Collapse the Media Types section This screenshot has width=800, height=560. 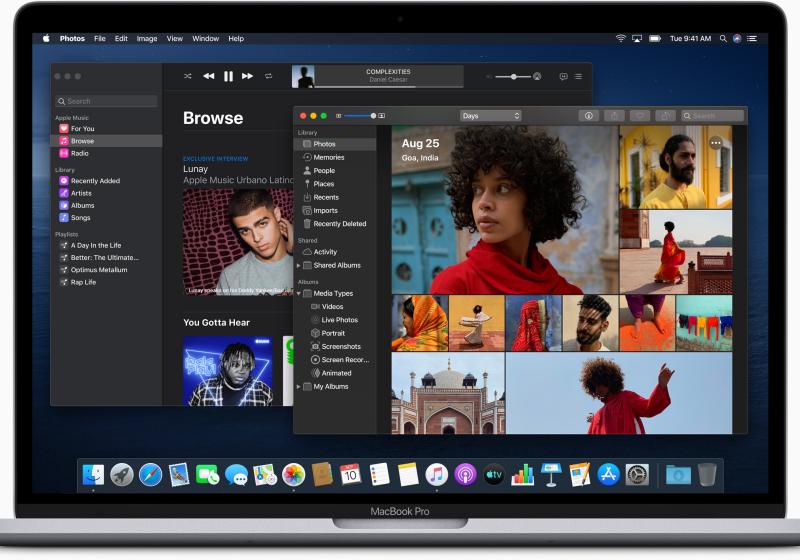tap(299, 294)
